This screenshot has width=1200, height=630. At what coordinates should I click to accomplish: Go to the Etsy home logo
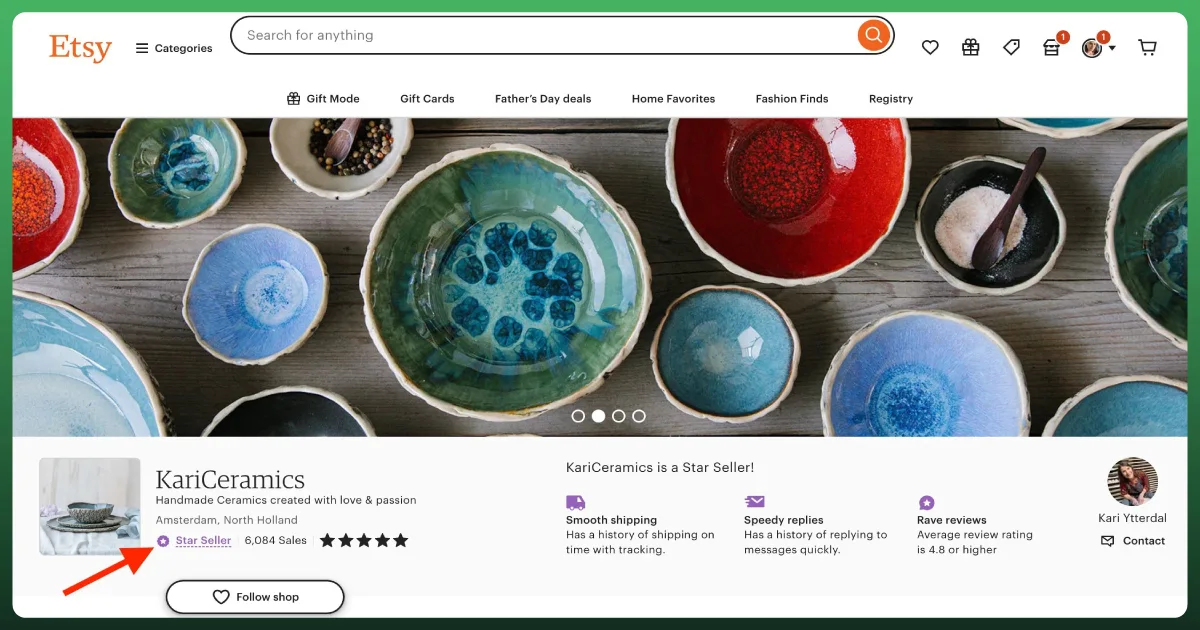80,47
